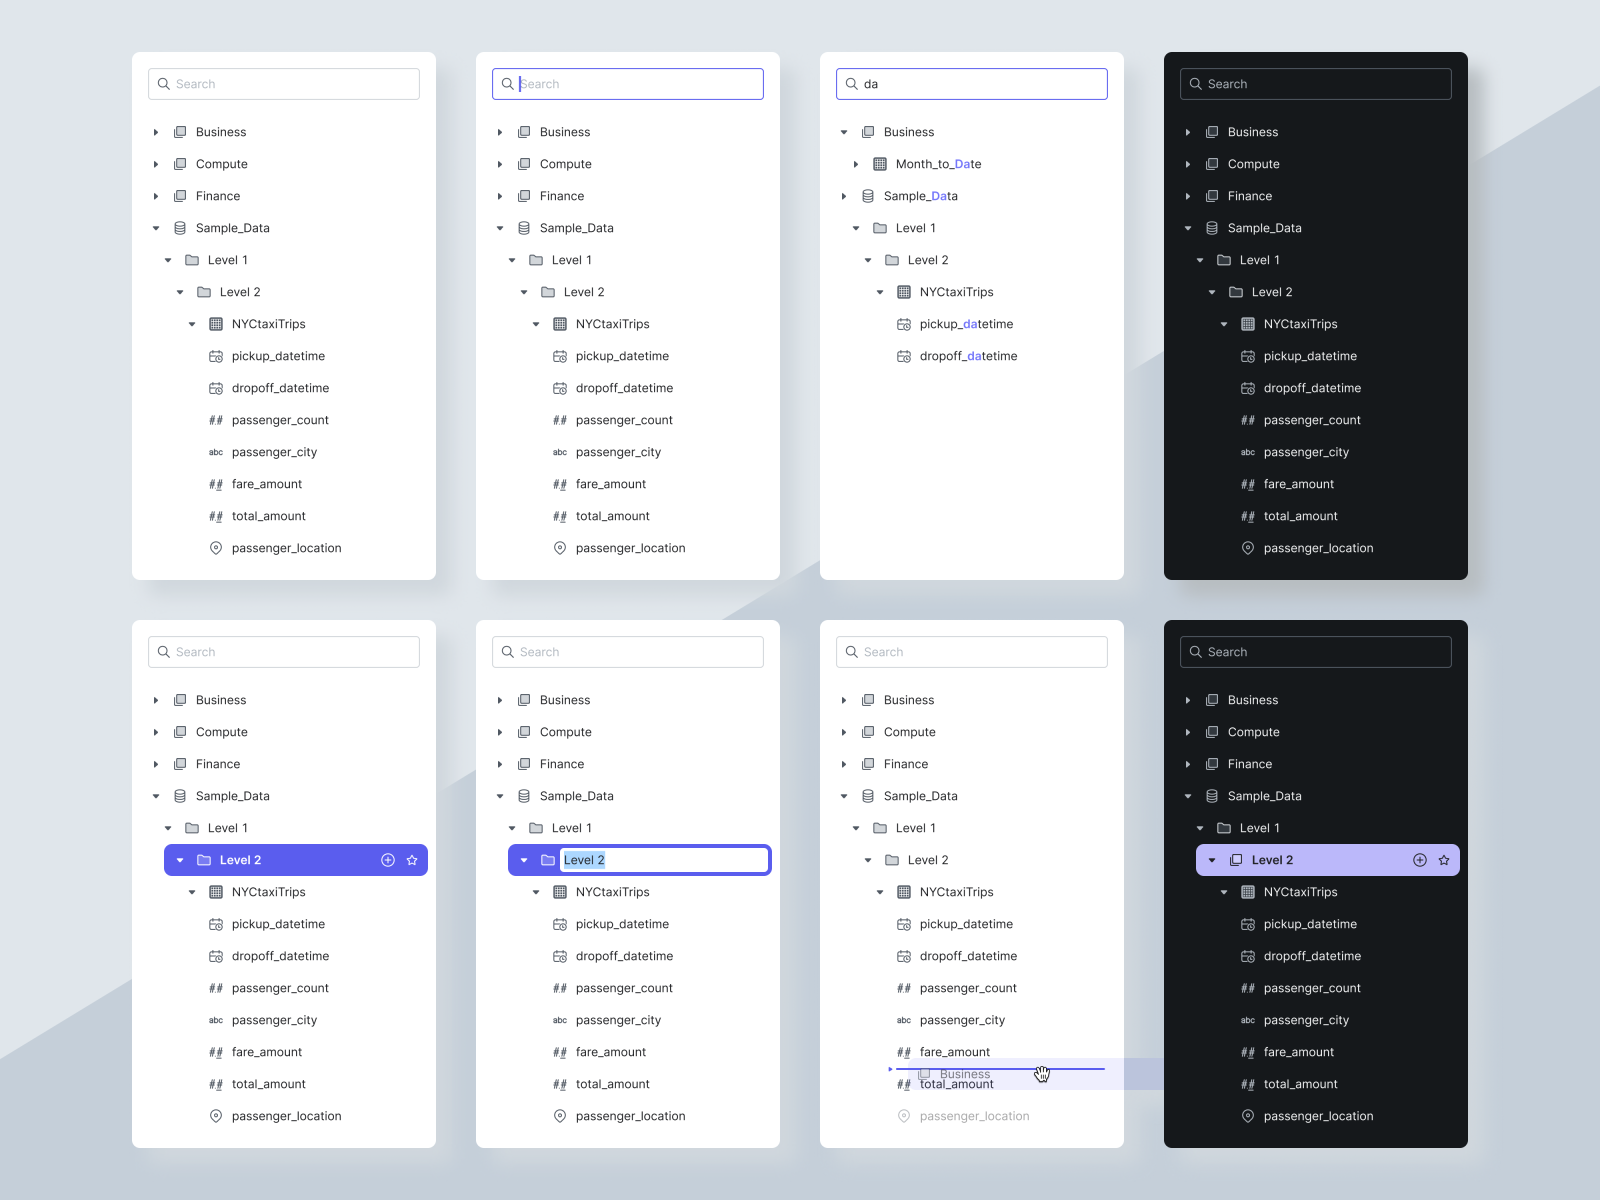
Task: Collapse the Sample_Data node
Action: tap(156, 228)
